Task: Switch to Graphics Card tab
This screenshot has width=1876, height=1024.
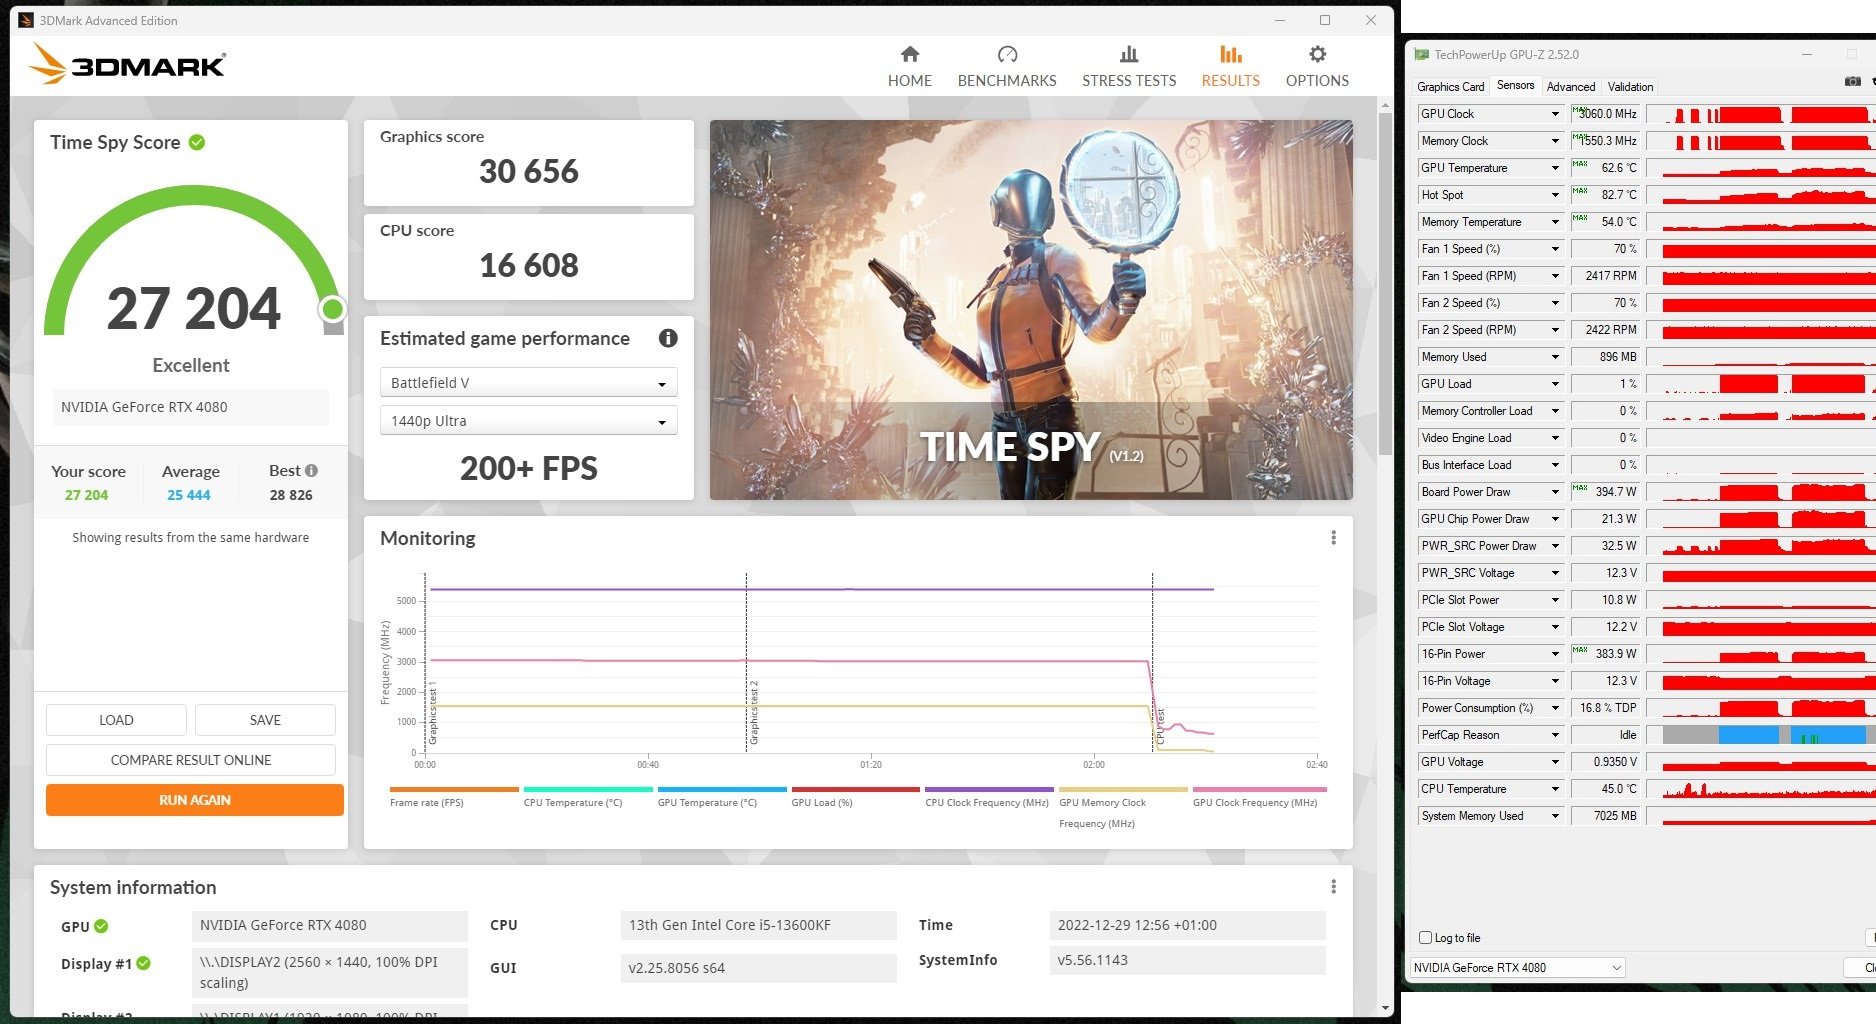Action: coord(1450,87)
